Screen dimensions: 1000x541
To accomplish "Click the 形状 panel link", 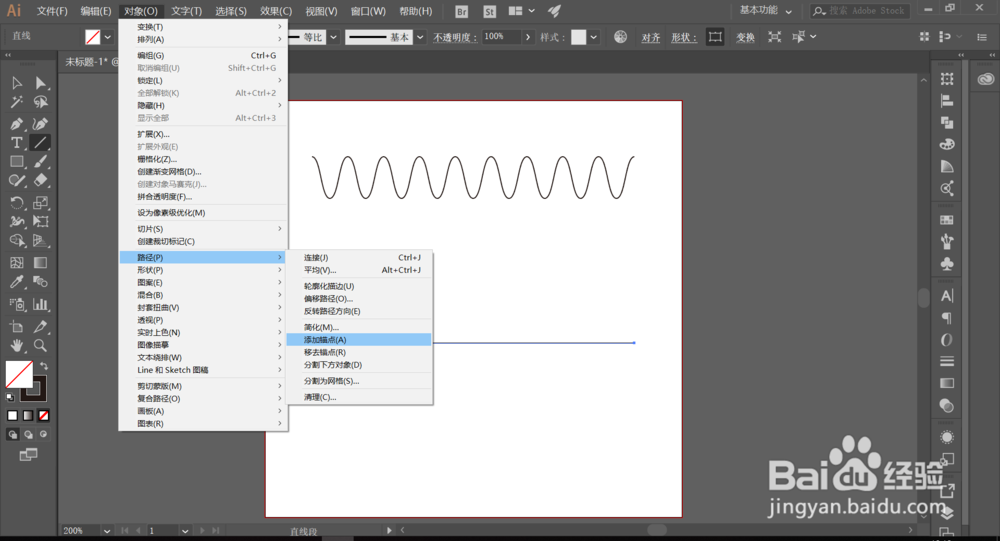I will [x=684, y=38].
